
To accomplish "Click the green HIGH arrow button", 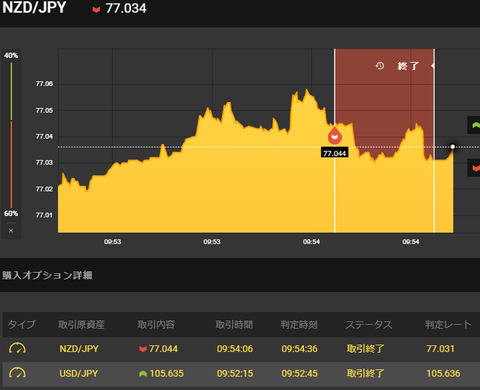I will click(474, 125).
